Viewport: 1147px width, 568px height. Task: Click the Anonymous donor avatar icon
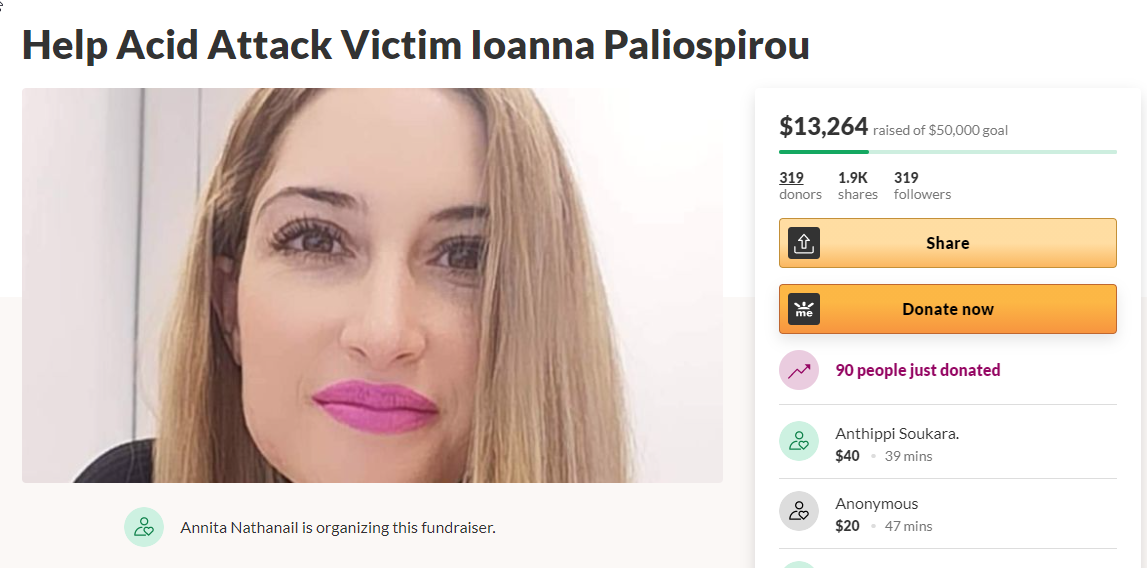point(799,511)
